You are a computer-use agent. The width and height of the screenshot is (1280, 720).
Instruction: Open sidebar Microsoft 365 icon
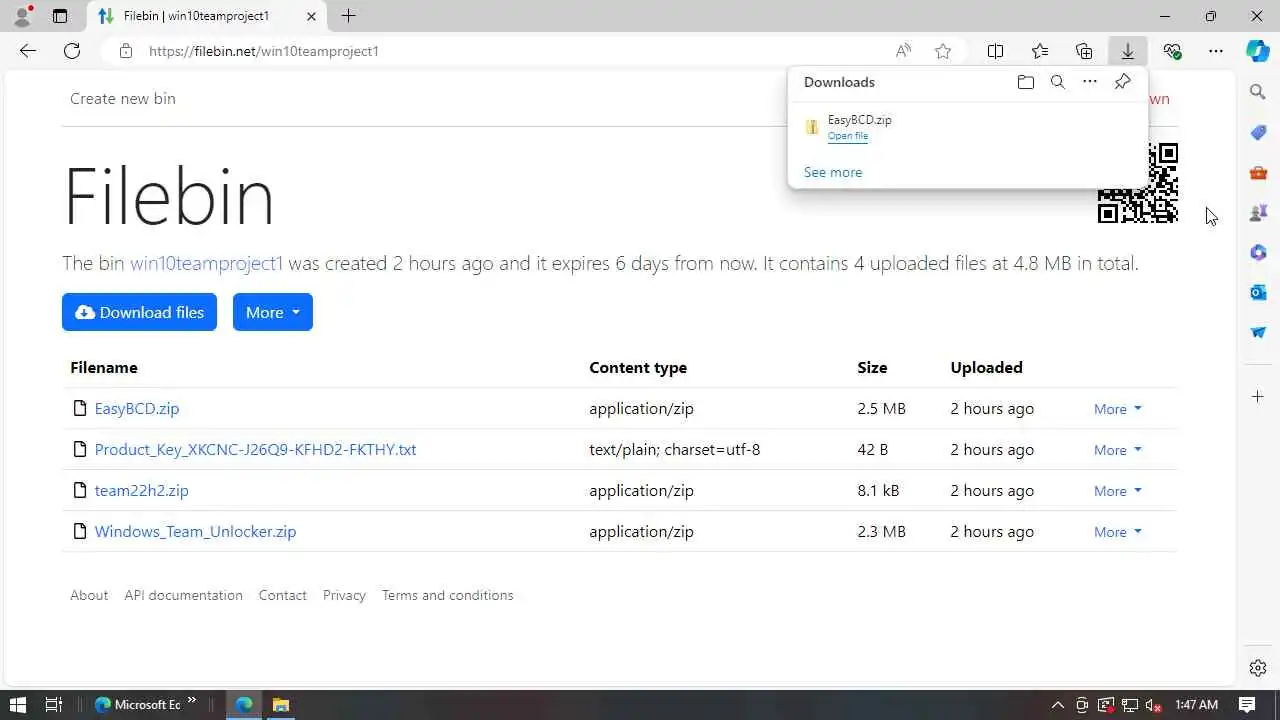(1258, 252)
